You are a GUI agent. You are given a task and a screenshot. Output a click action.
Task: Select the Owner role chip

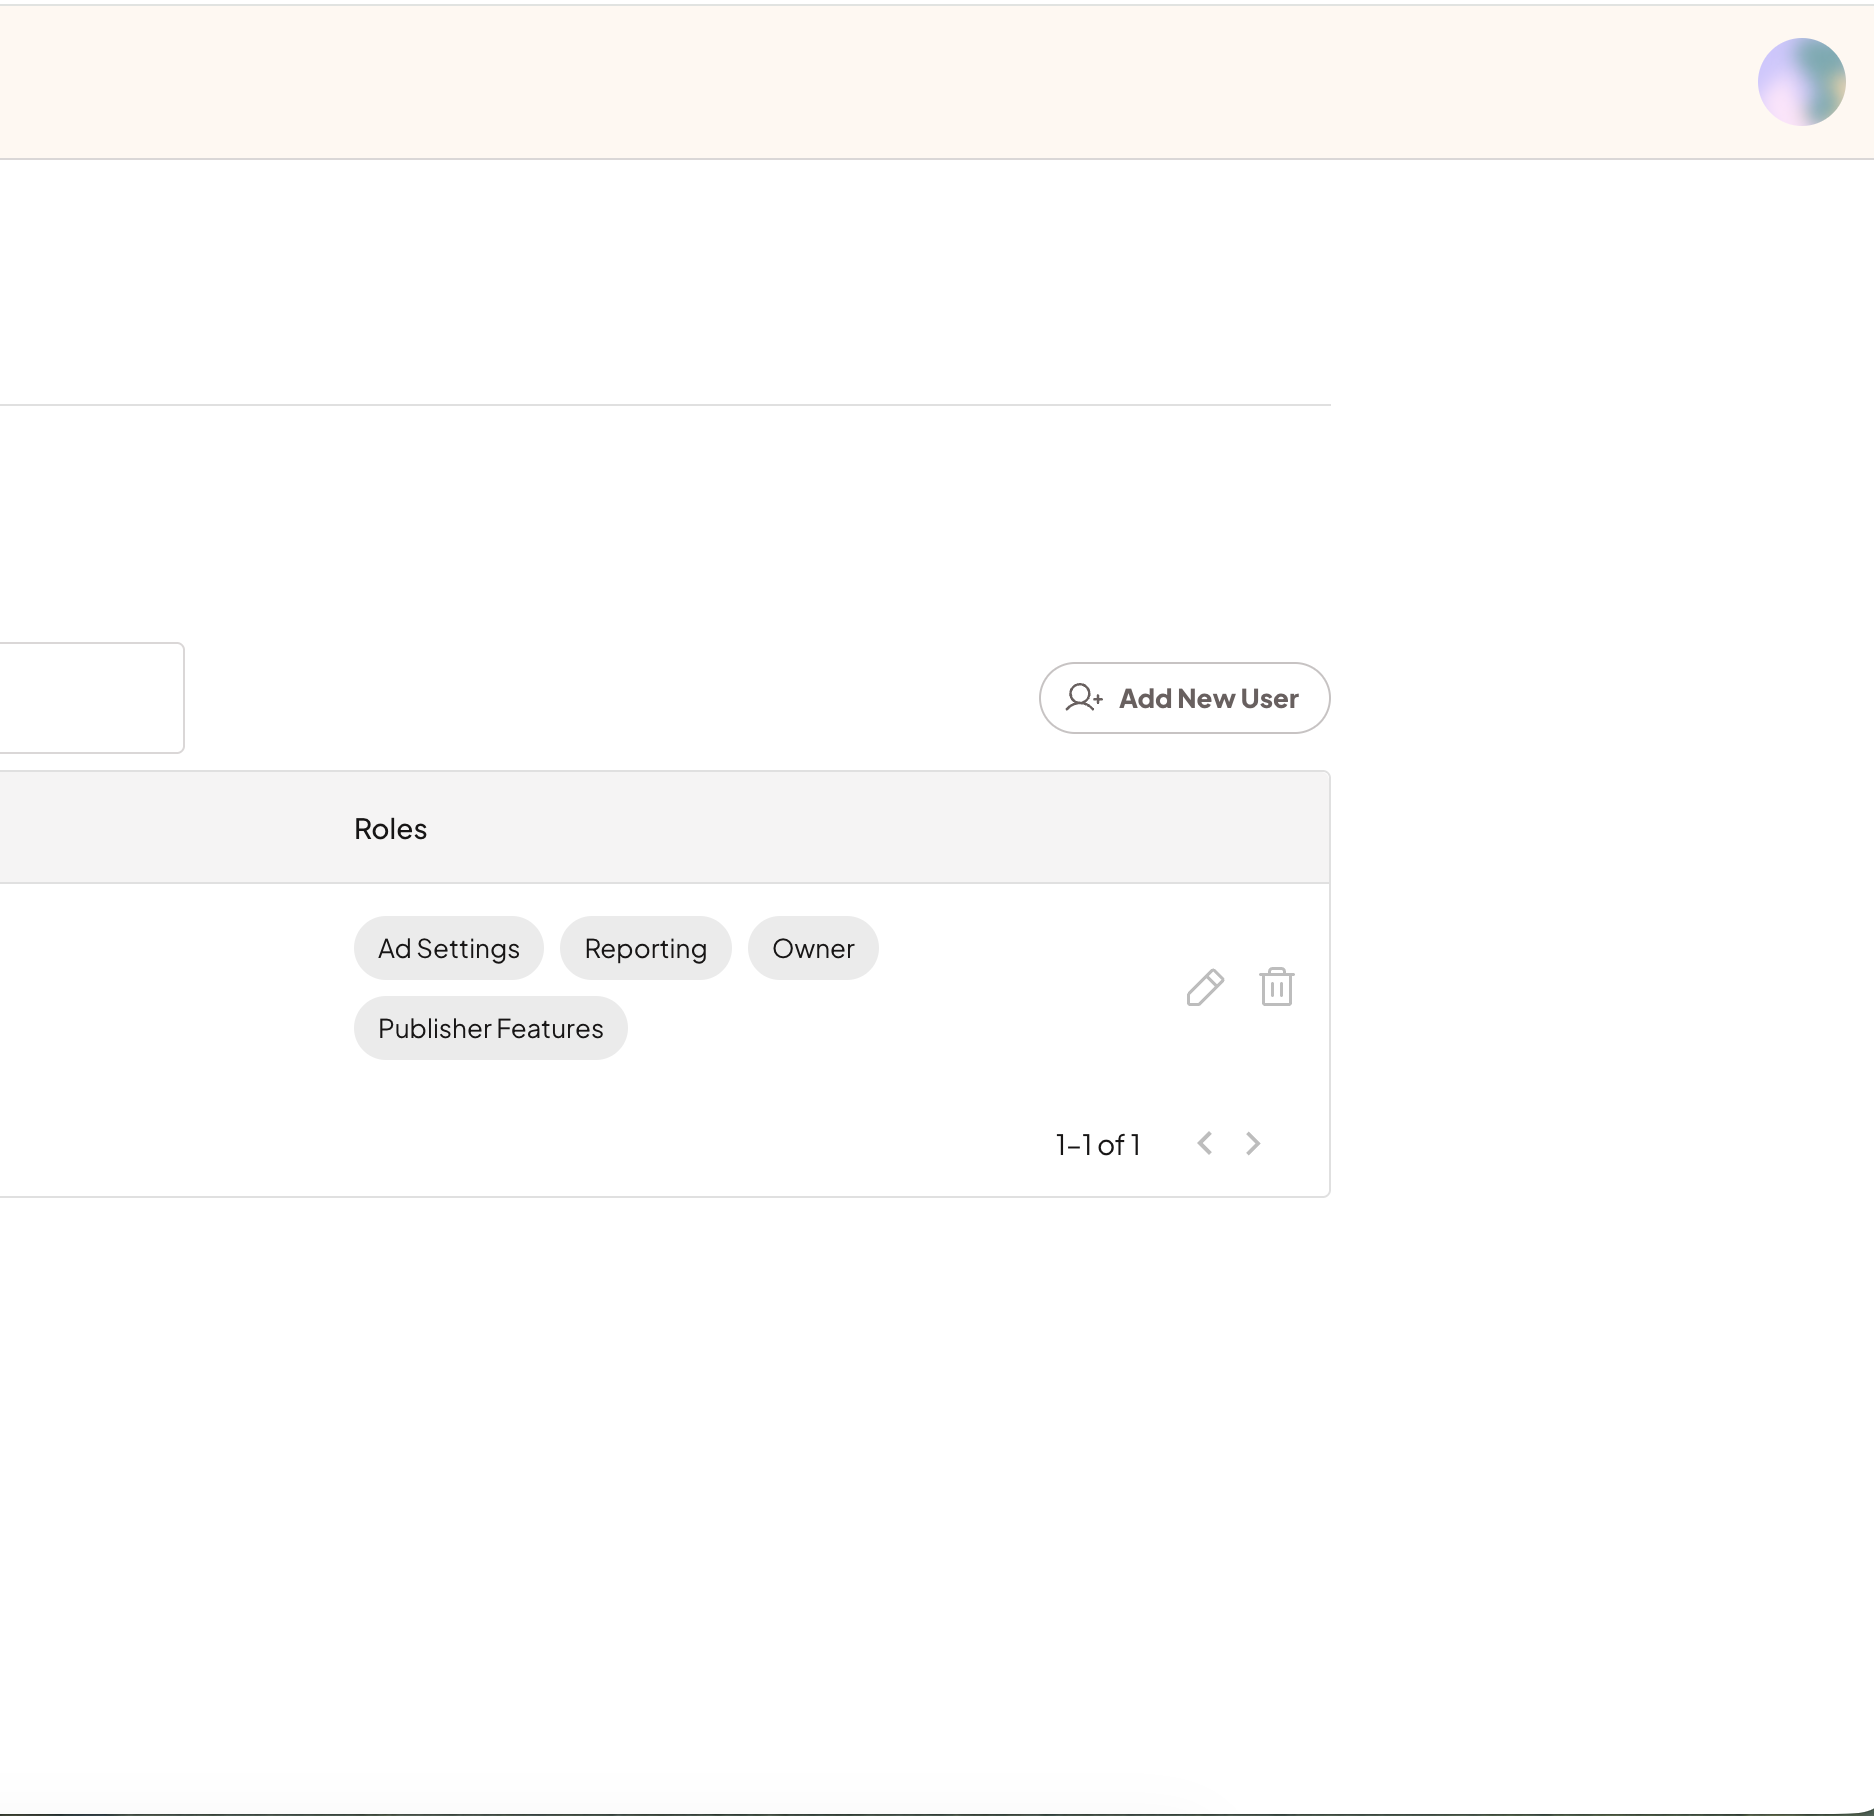813,948
